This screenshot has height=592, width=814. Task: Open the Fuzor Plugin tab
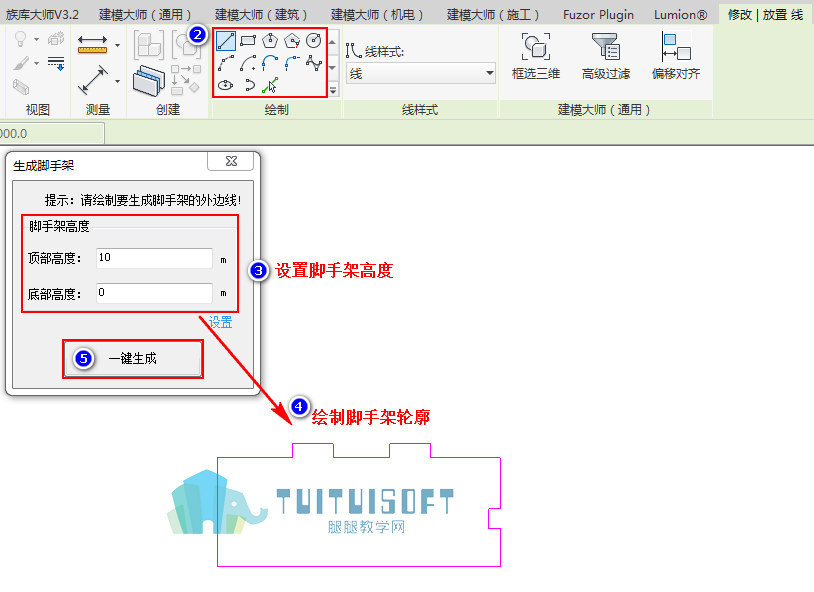[598, 15]
